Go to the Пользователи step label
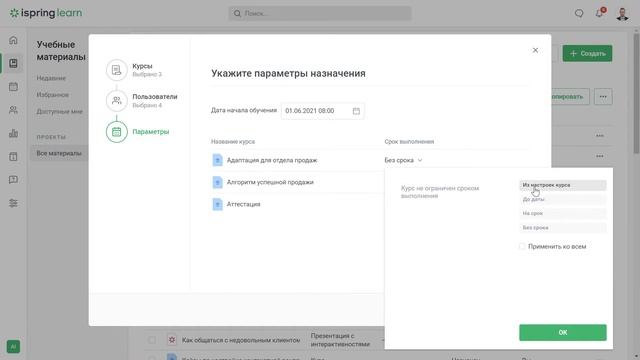 (155, 97)
